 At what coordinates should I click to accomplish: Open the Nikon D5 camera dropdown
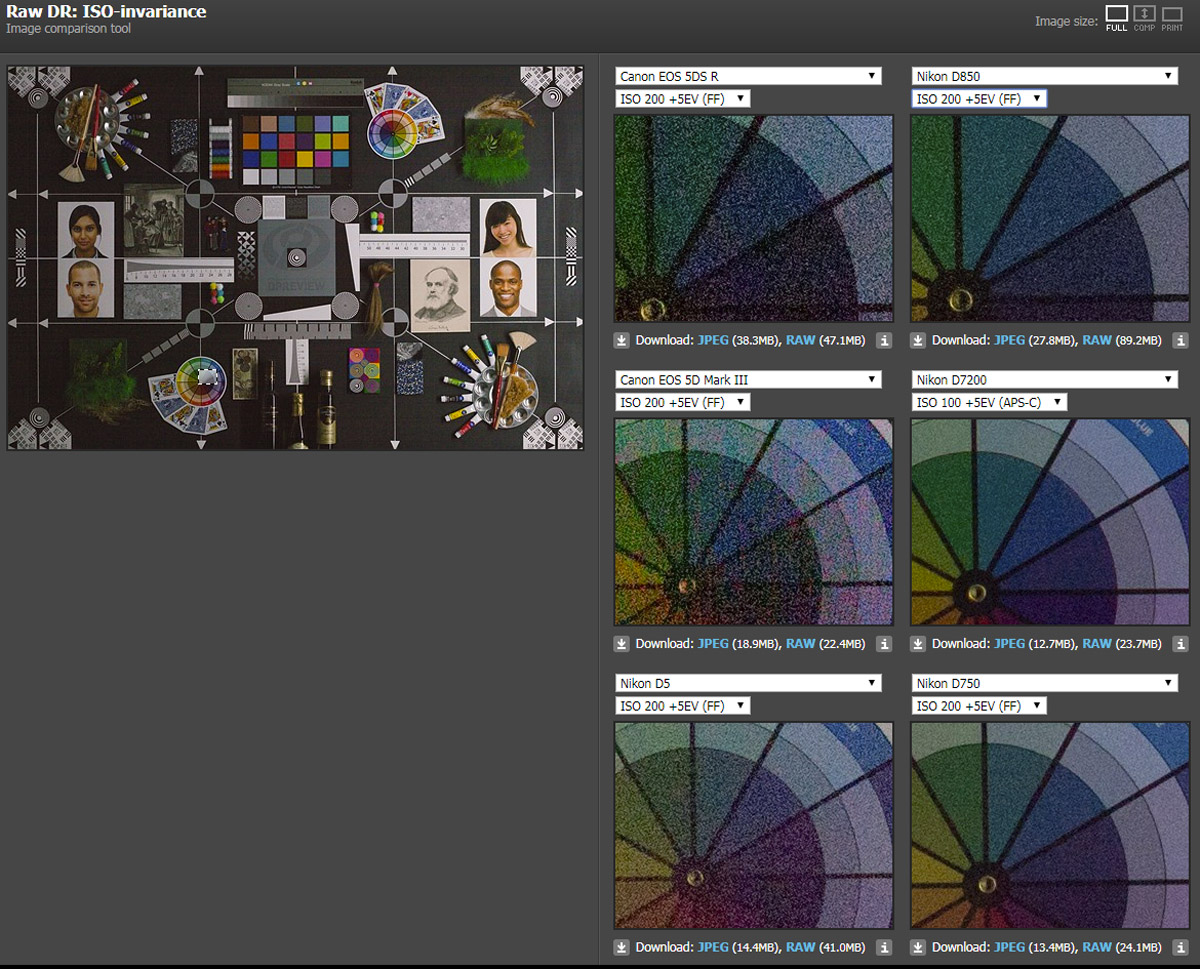(748, 683)
